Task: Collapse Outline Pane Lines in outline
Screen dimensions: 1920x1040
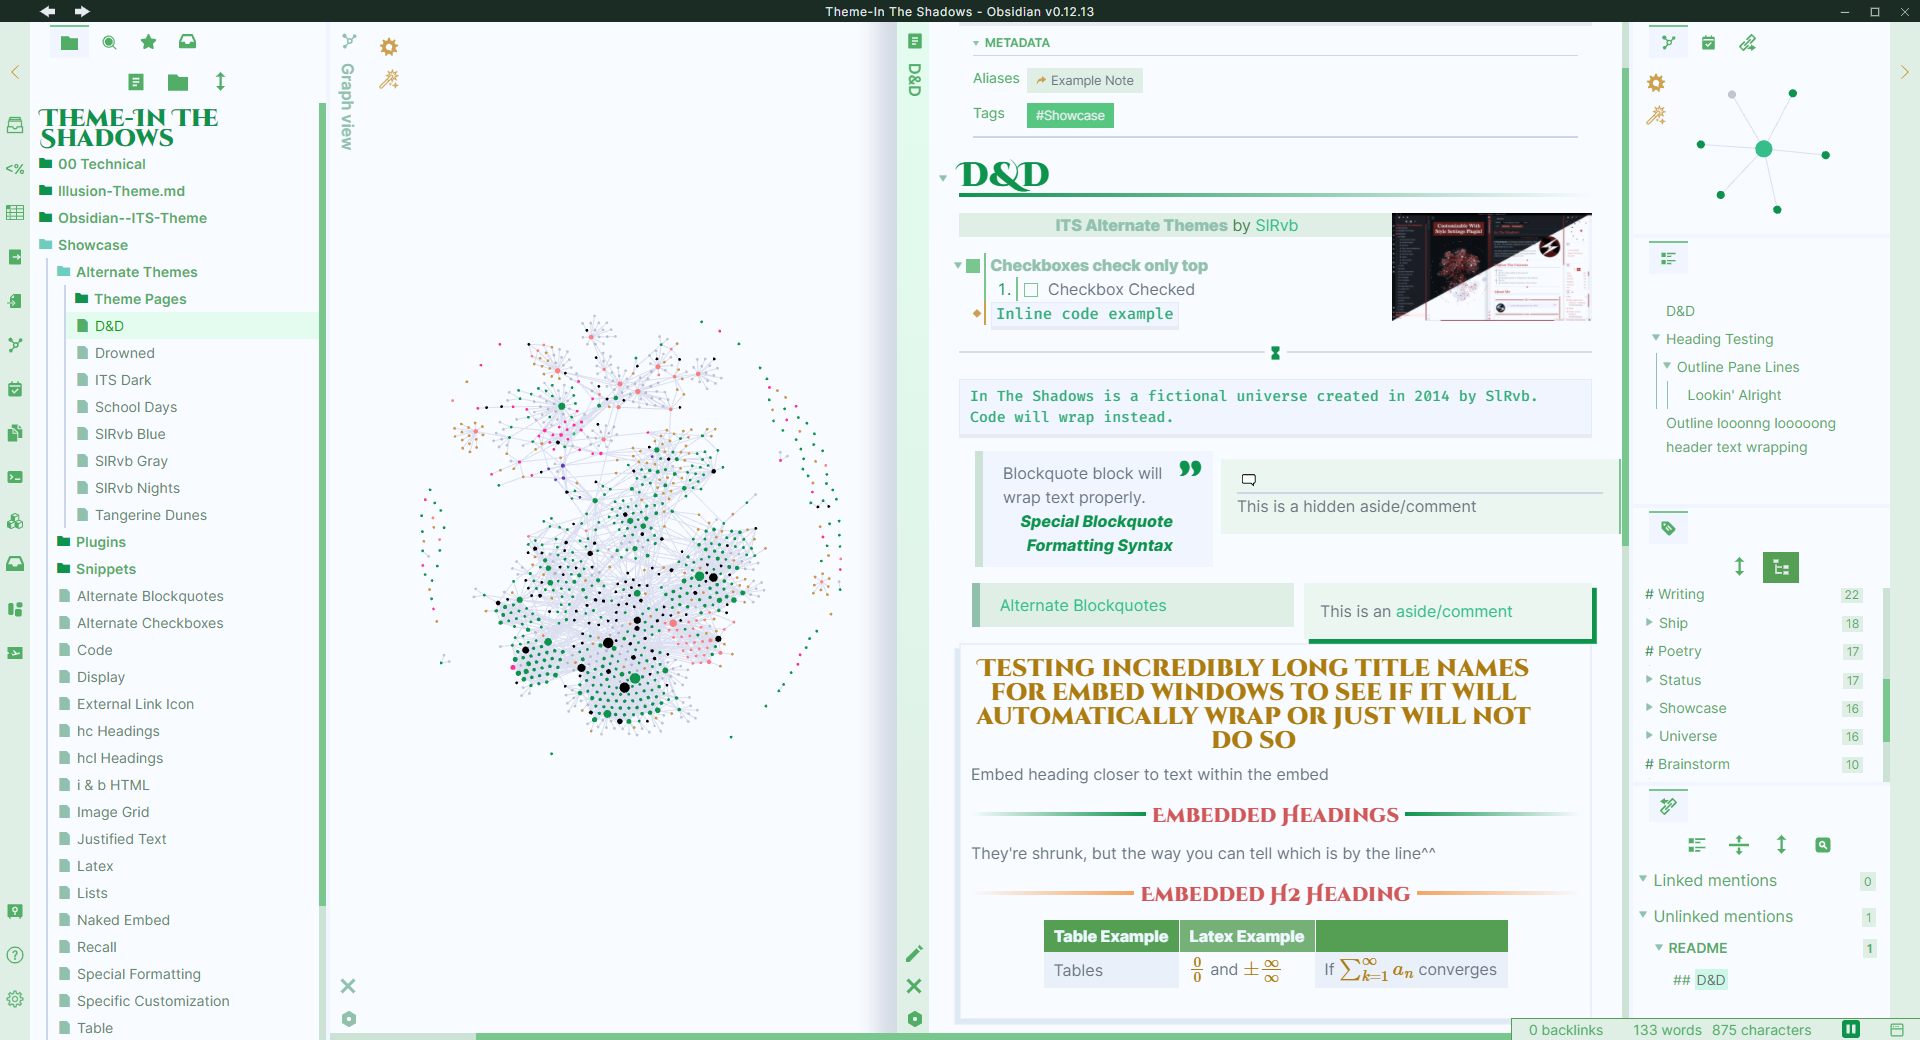Action: [1667, 366]
